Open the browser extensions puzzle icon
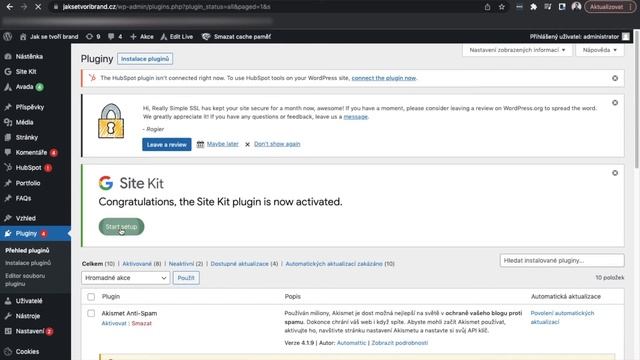The width and height of the screenshot is (640, 360). pos(533,7)
